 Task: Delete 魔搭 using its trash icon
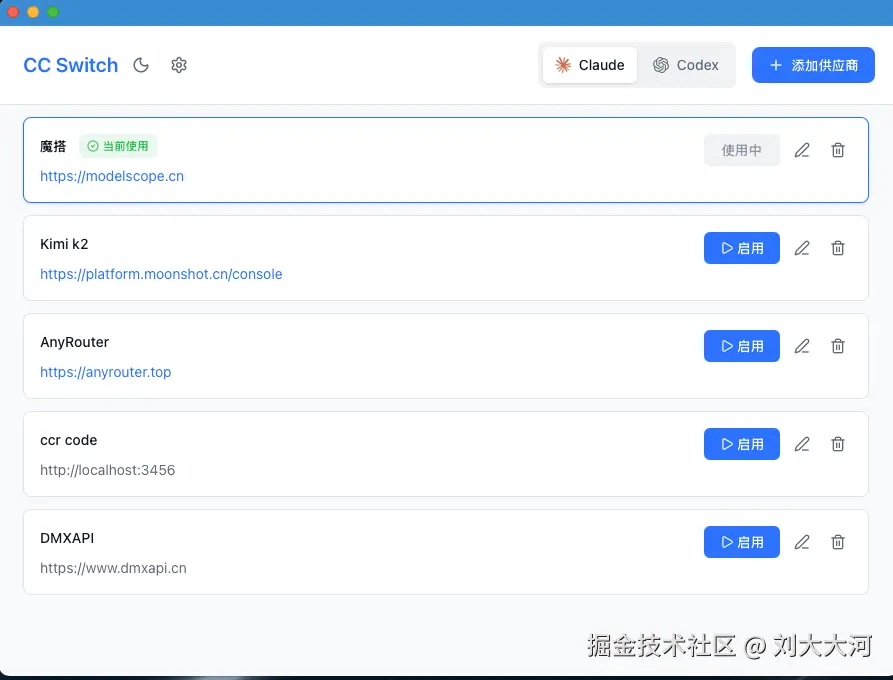[x=837, y=150]
